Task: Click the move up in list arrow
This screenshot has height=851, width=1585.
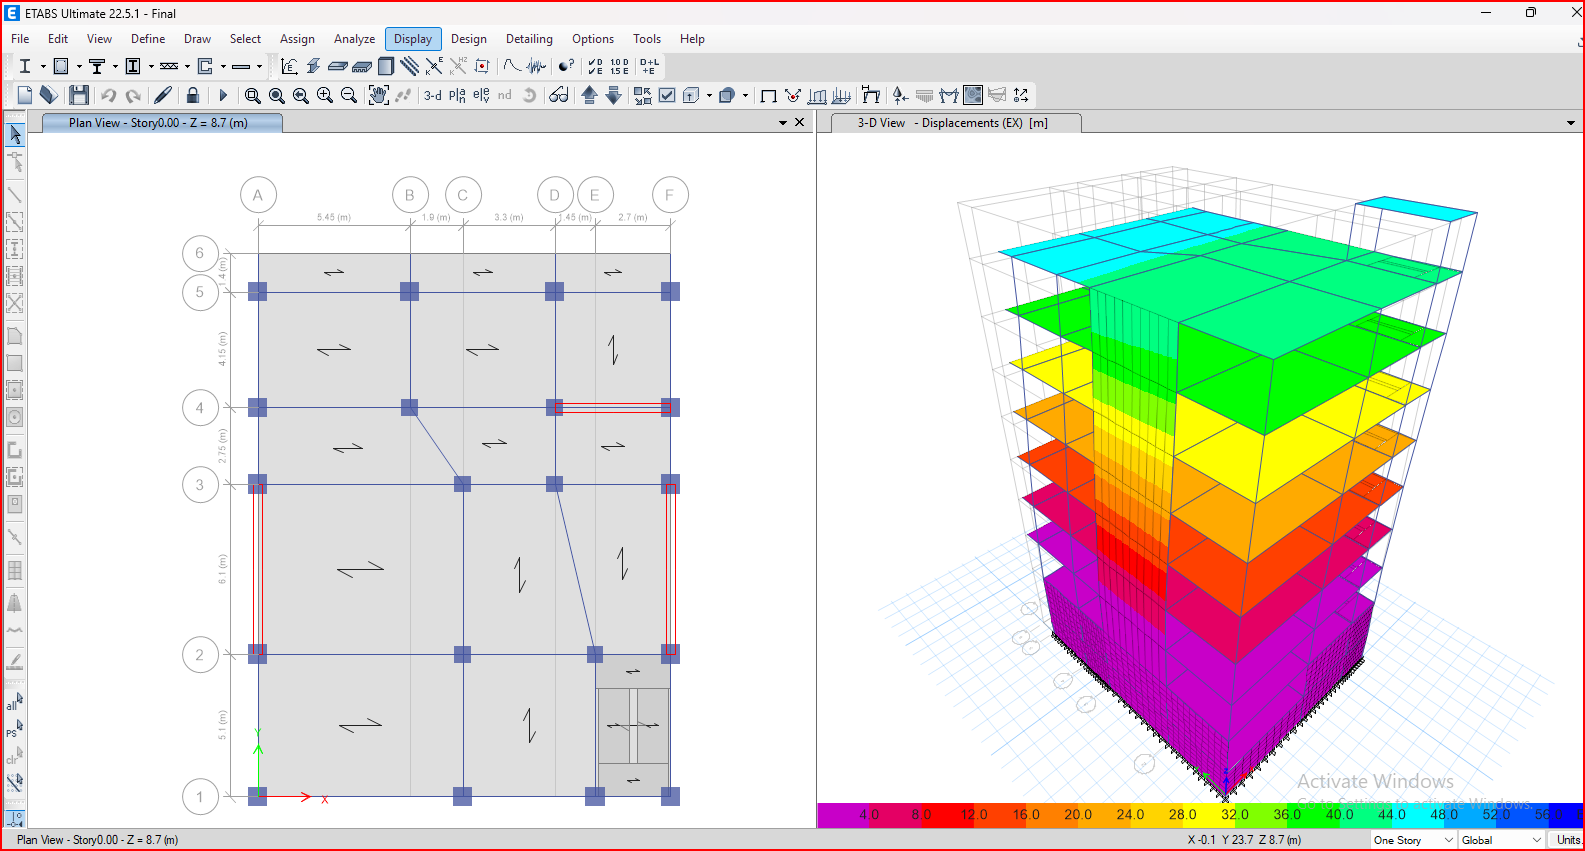Action: point(589,95)
